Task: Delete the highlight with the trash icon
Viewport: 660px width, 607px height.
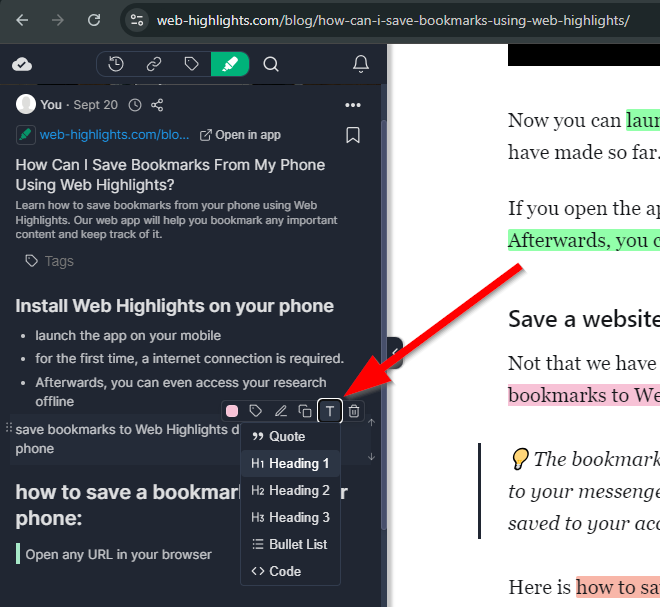Action: click(x=354, y=411)
